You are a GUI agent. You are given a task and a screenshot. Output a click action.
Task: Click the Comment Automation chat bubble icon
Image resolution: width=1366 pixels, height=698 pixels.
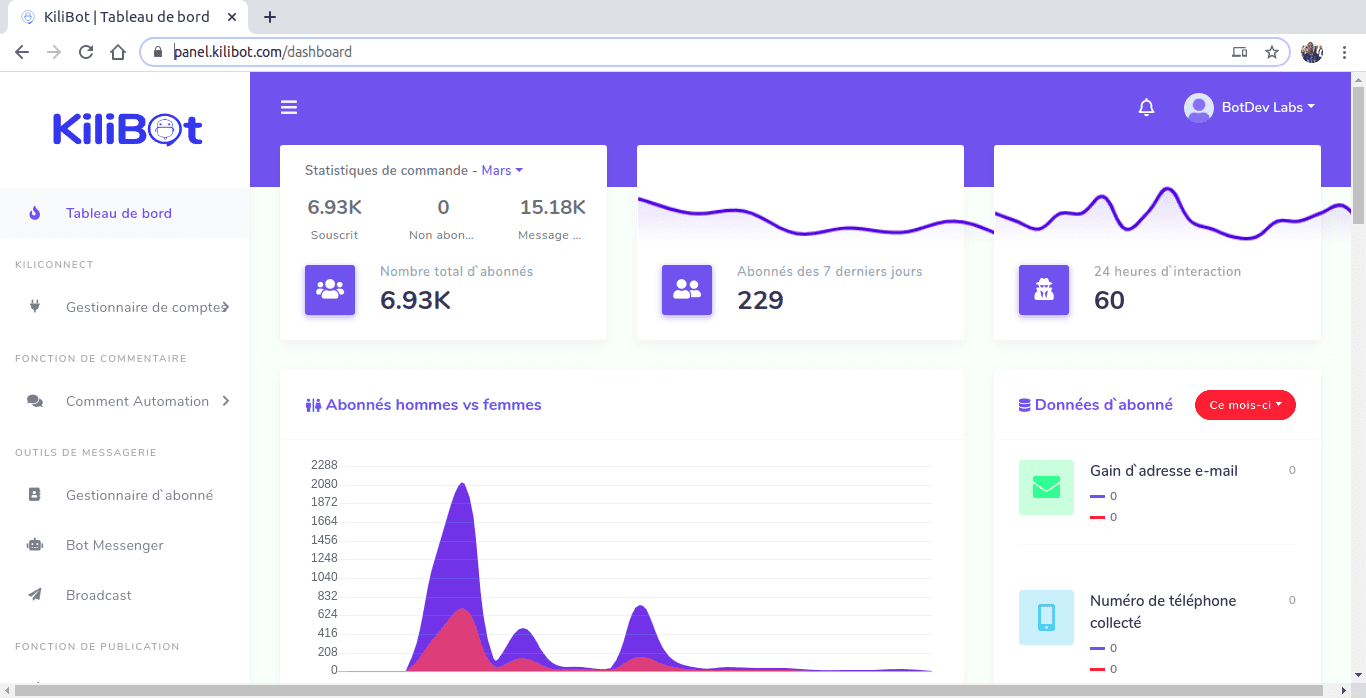point(36,400)
